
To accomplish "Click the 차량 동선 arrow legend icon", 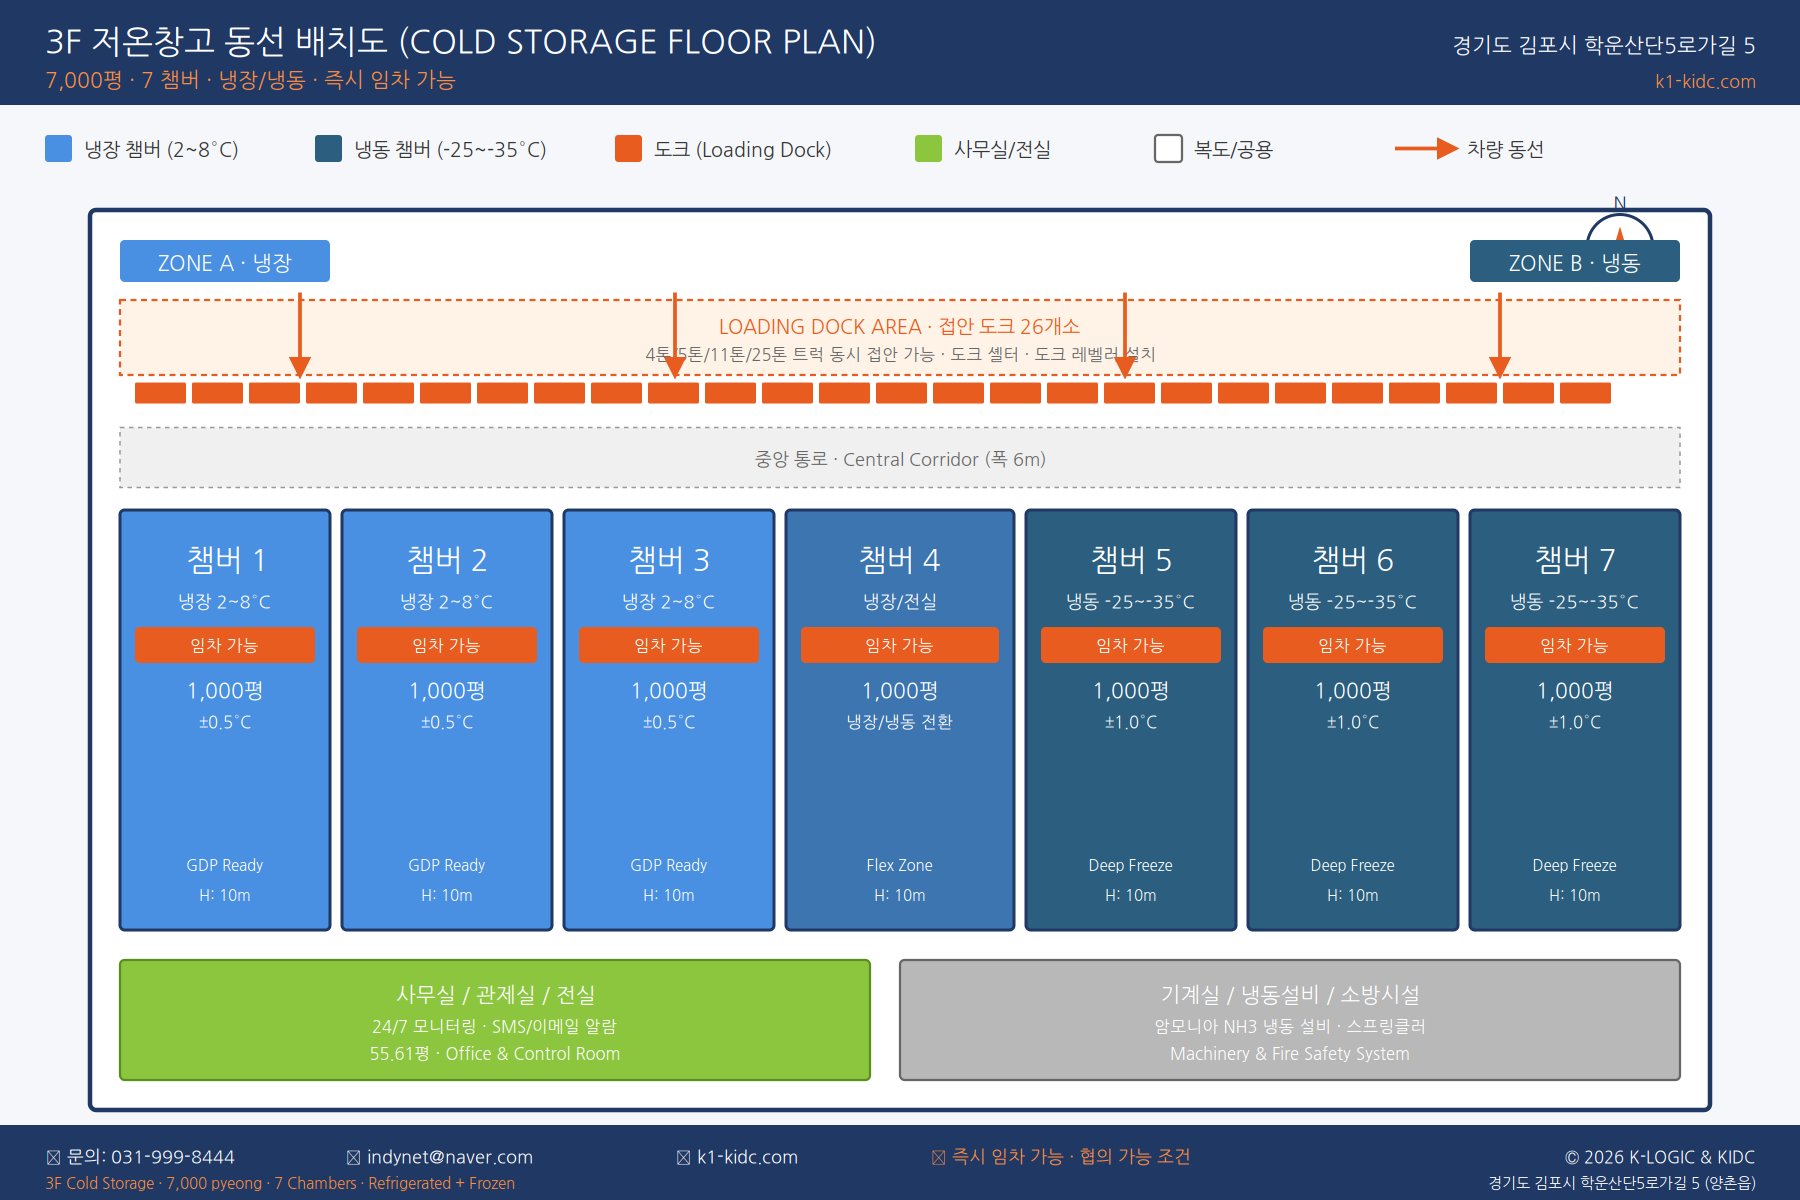I will pos(1427,149).
